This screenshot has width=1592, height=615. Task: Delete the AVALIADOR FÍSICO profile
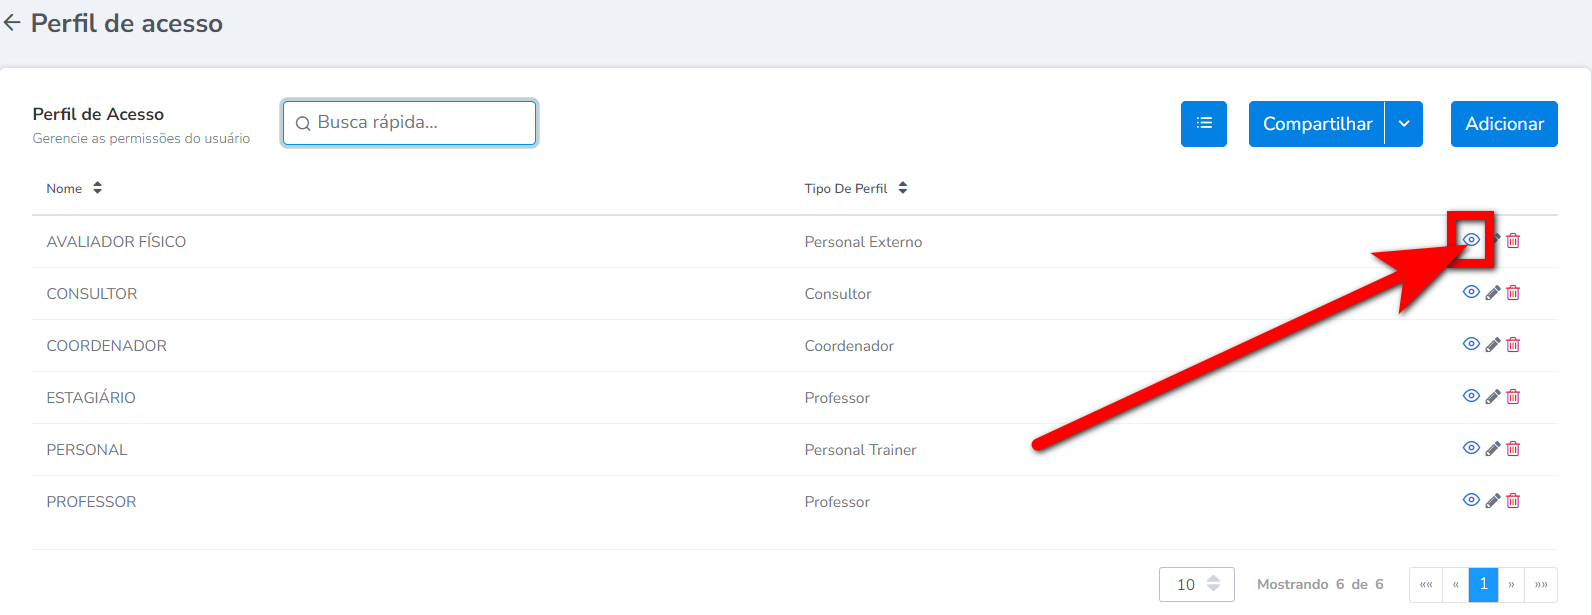pos(1513,241)
